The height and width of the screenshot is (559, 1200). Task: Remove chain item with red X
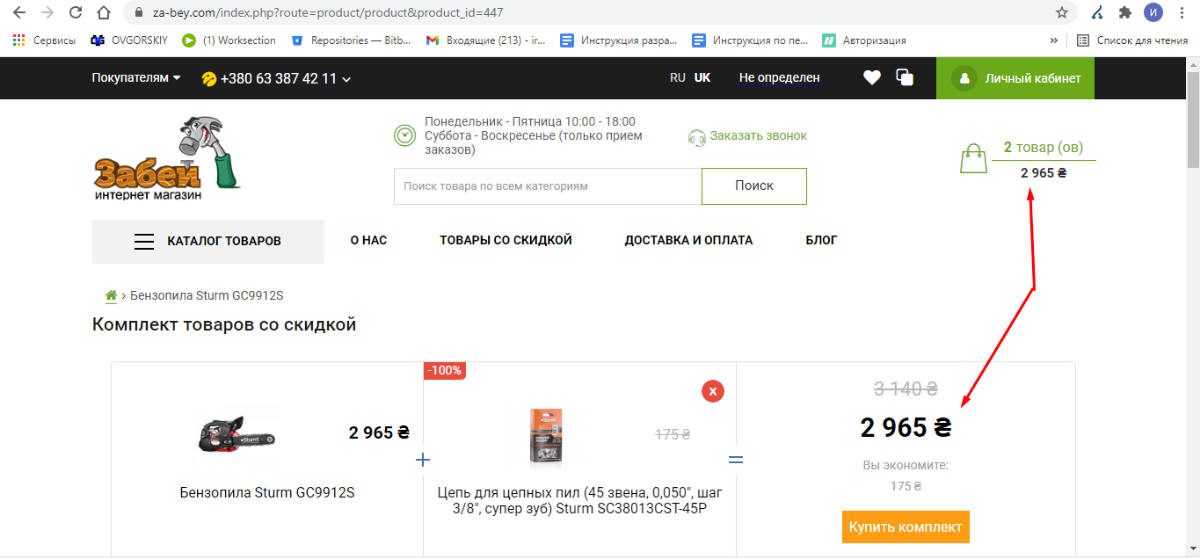point(712,391)
